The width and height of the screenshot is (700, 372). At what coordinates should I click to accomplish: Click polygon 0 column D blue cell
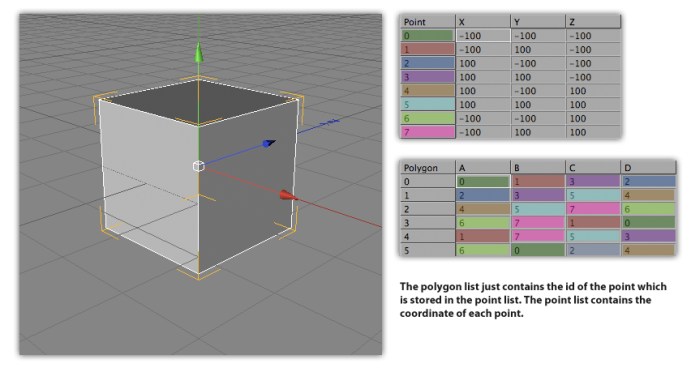(x=649, y=182)
